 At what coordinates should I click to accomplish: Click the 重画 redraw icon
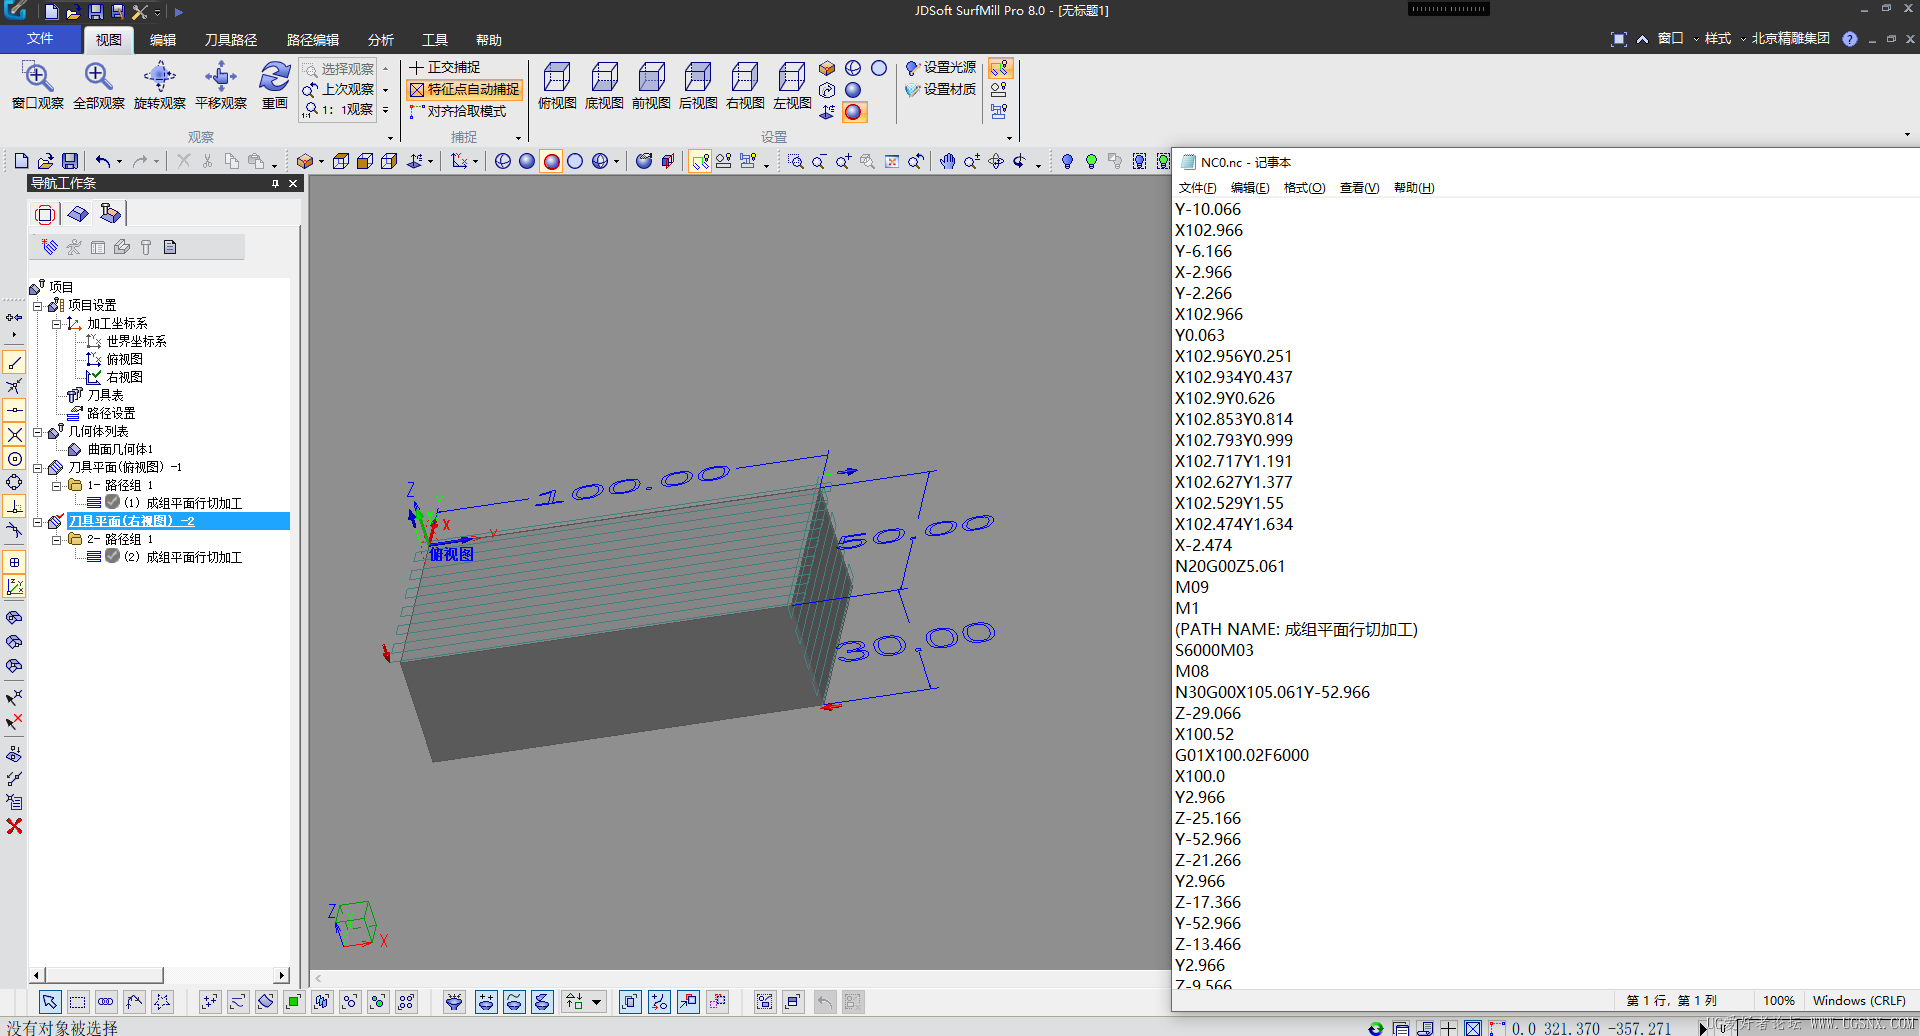pyautogui.click(x=274, y=78)
